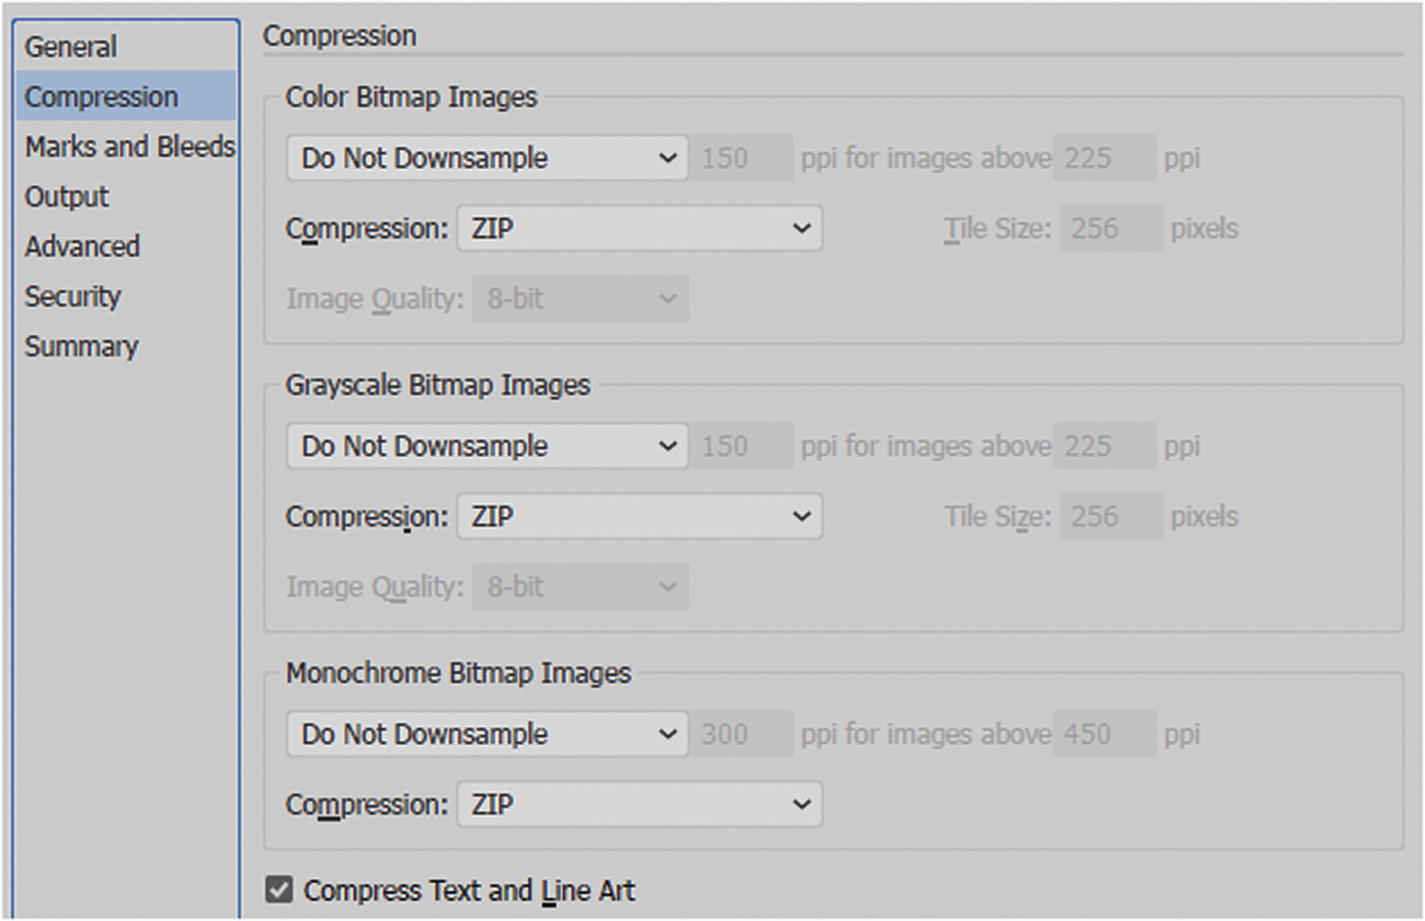The width and height of the screenshot is (1425, 921).
Task: Switch to the Output panel
Action: 66,196
